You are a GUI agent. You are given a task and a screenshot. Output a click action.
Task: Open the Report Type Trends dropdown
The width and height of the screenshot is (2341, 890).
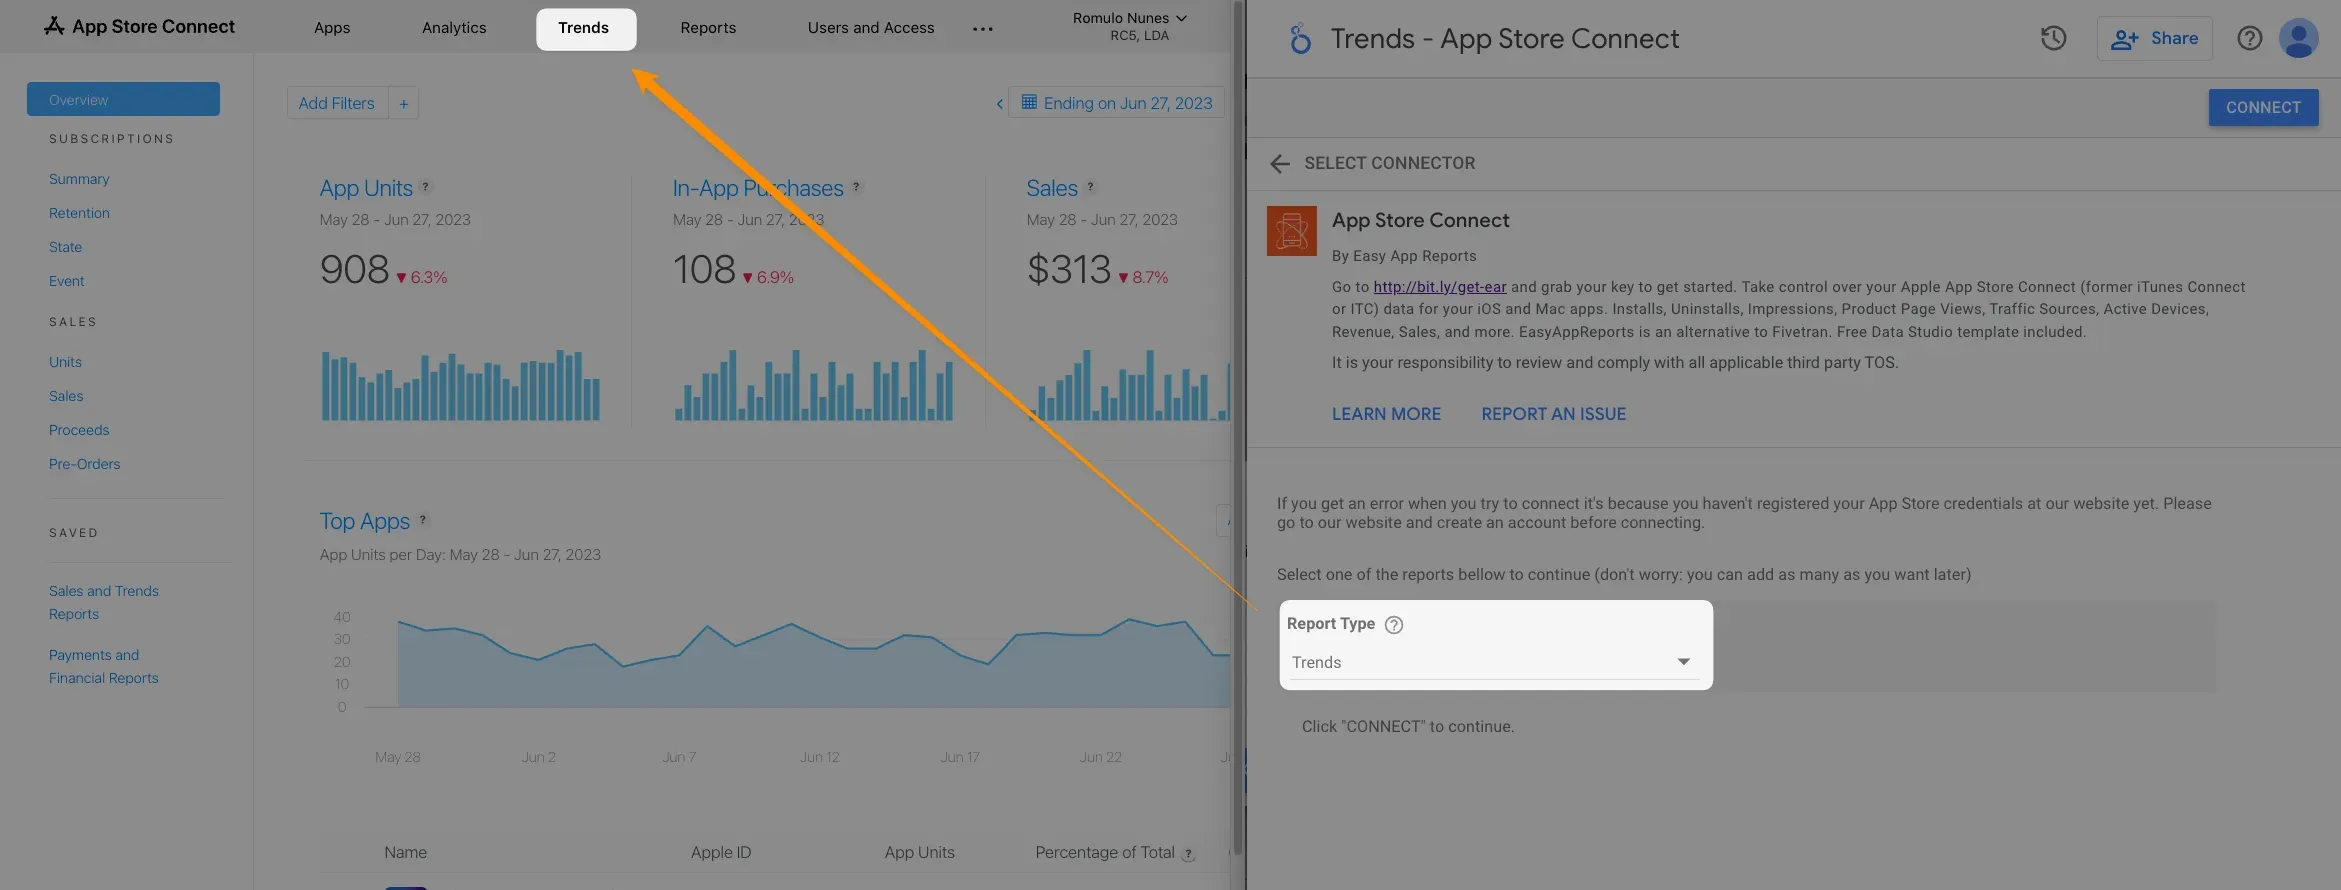tap(1495, 662)
